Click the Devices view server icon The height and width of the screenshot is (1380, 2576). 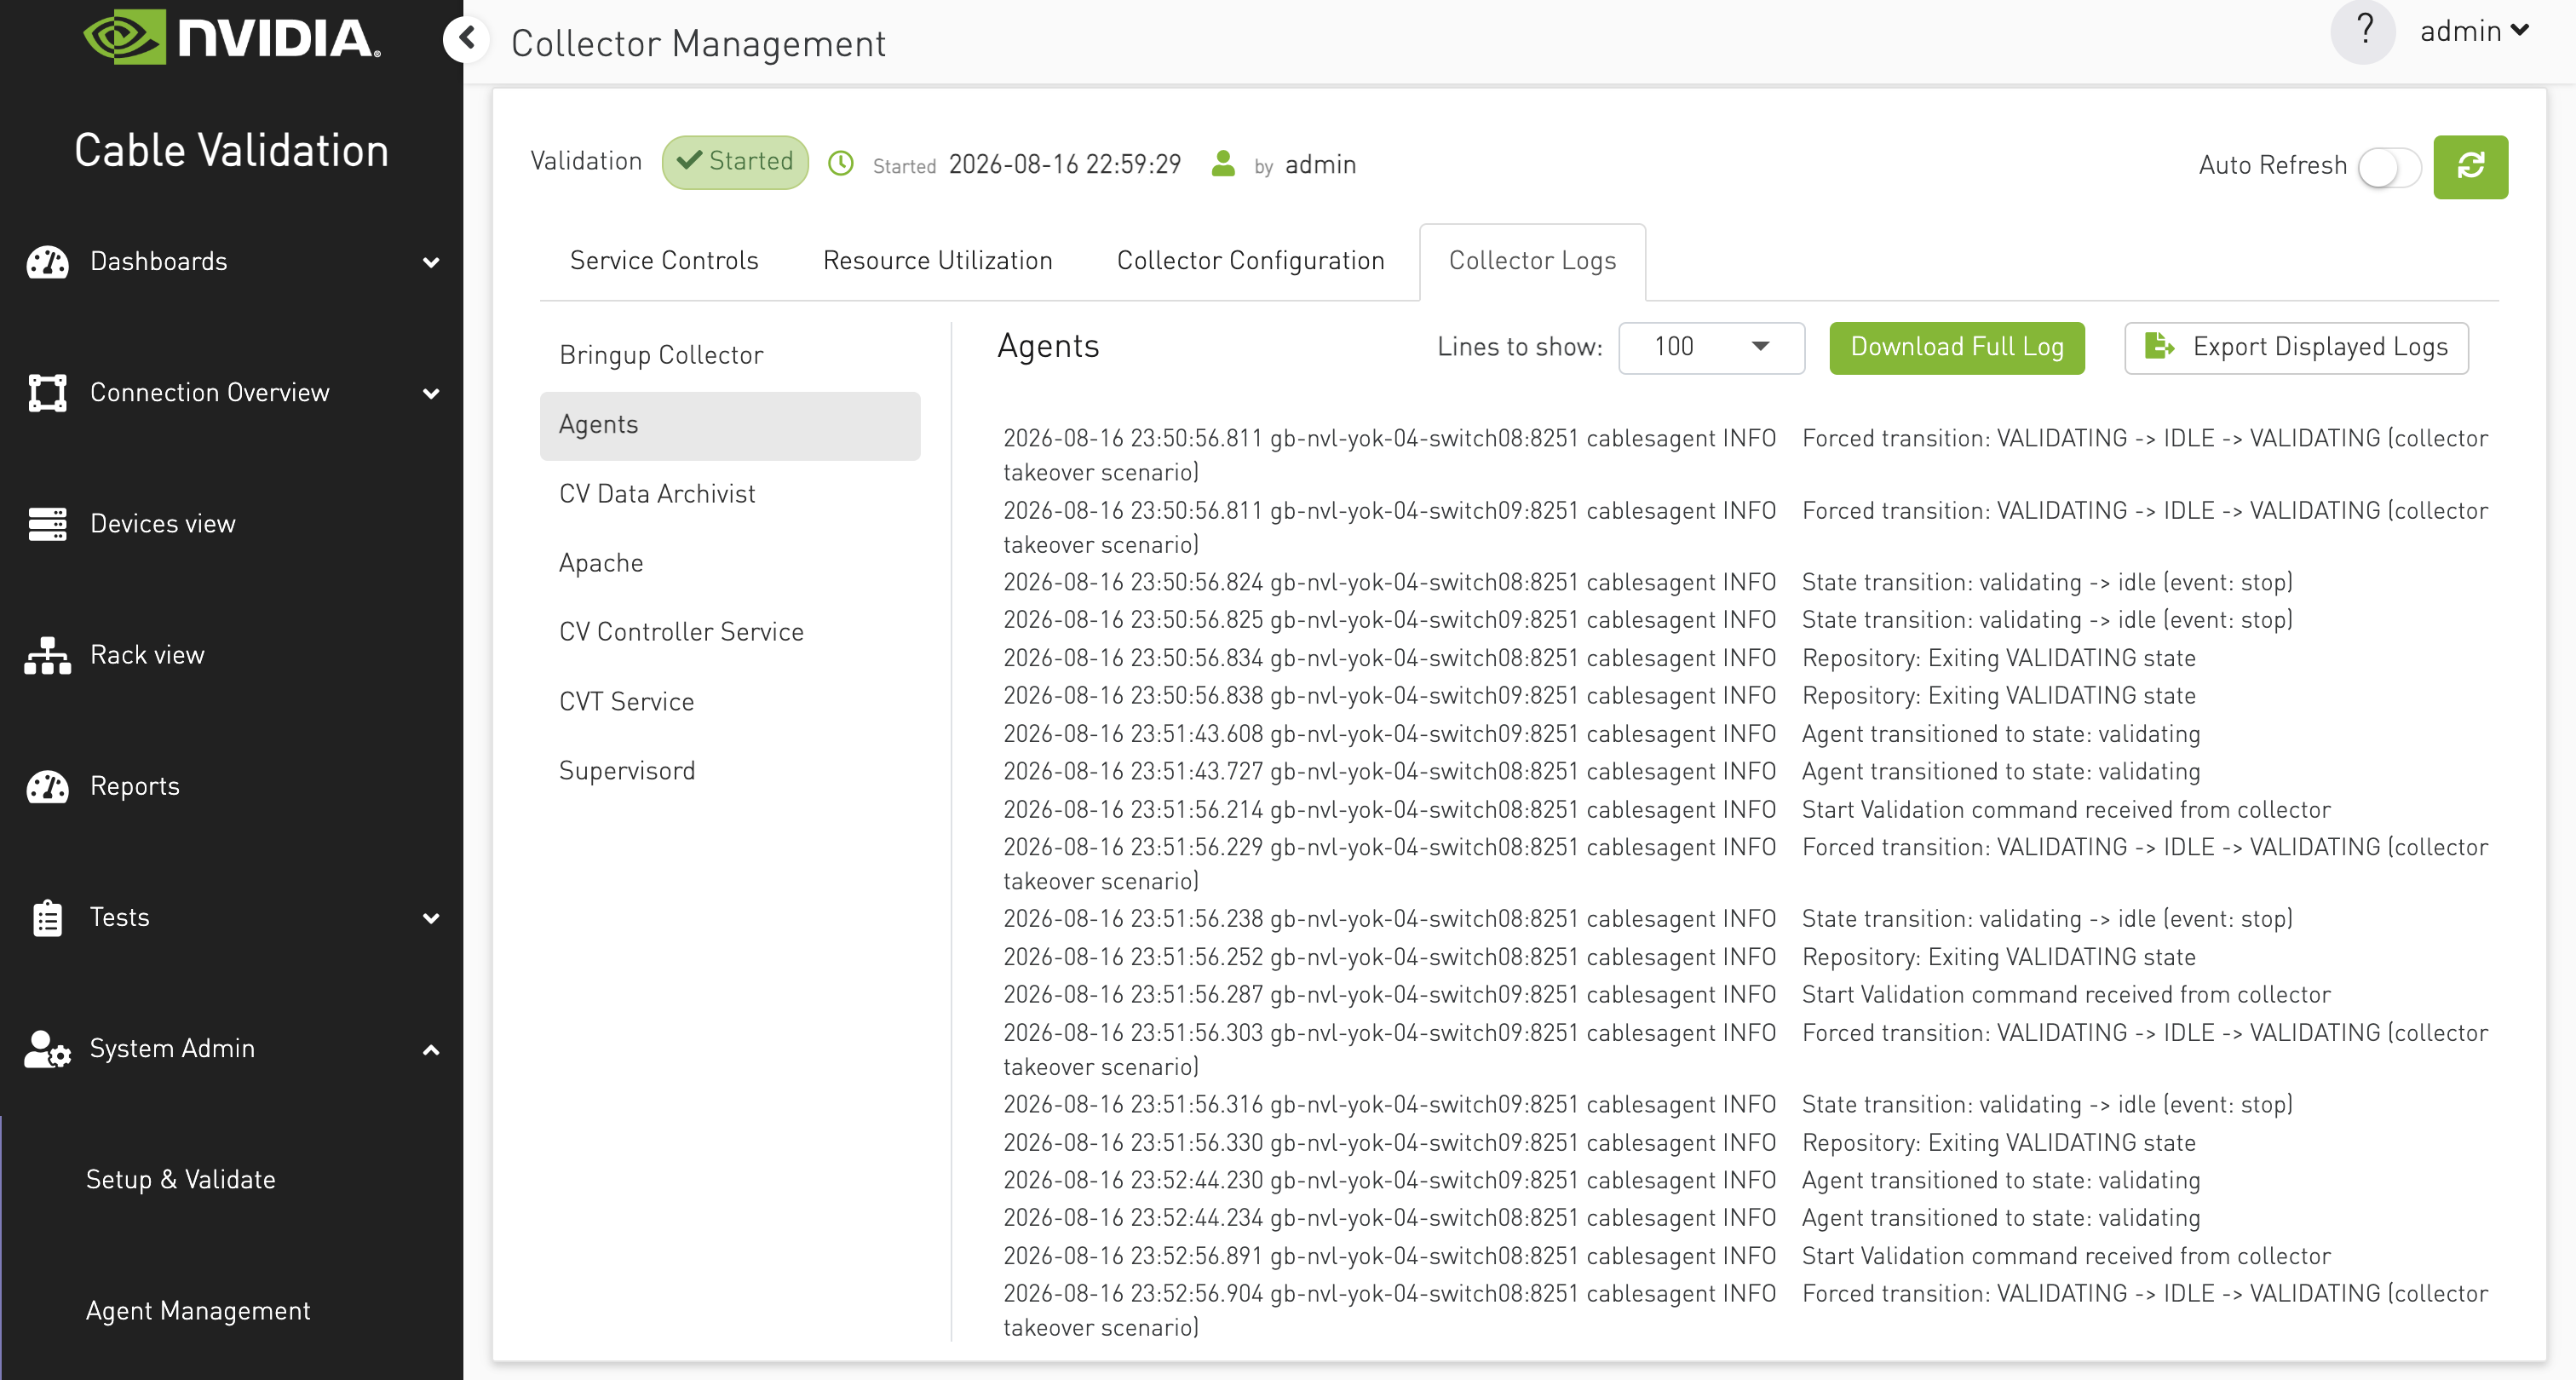tap(47, 524)
